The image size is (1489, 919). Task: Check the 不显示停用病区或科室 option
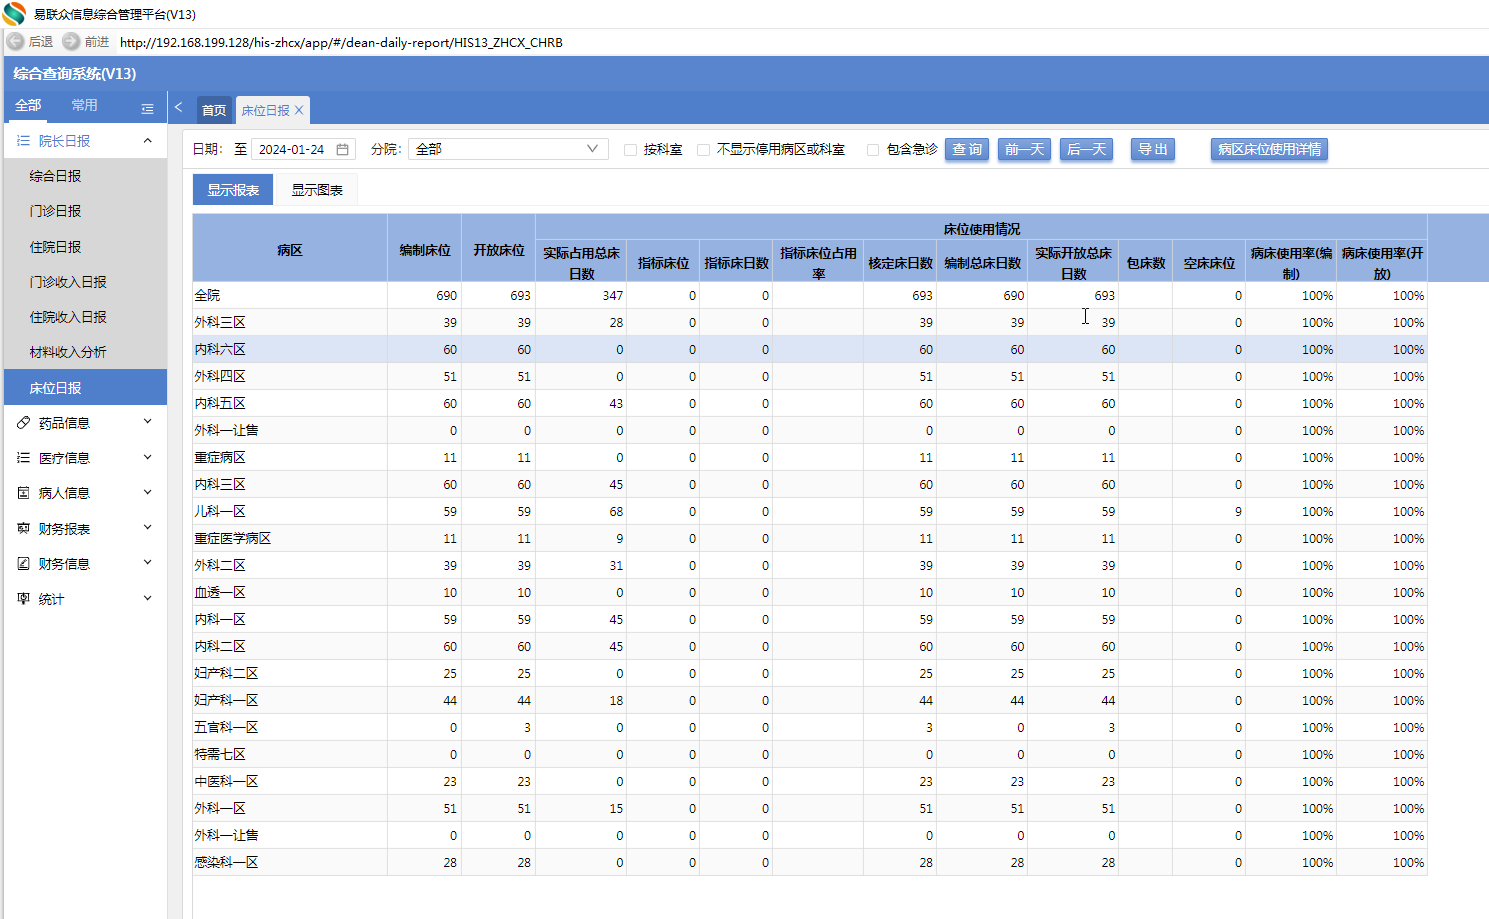704,150
